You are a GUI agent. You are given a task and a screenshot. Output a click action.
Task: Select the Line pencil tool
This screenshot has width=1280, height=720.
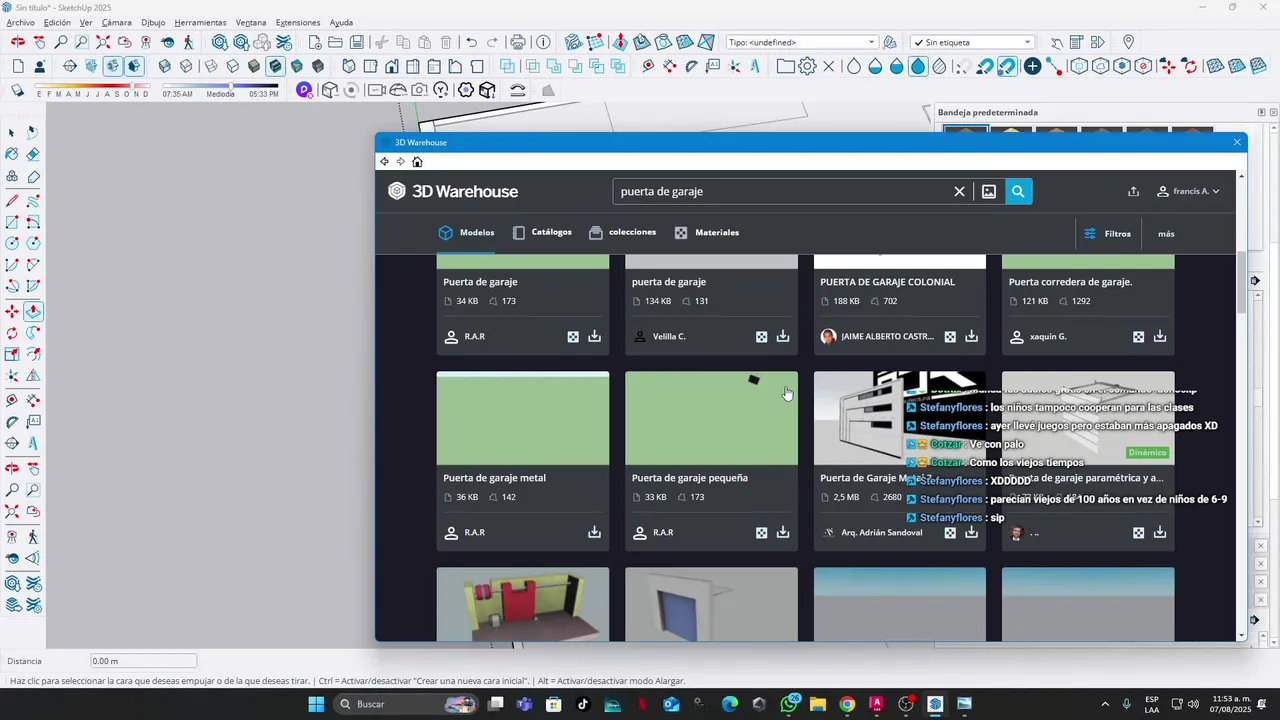coord(12,201)
